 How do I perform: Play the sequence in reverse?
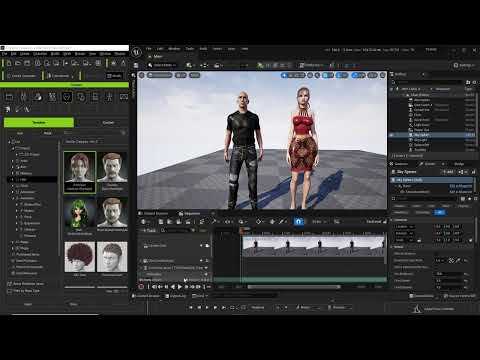[x=173, y=287]
